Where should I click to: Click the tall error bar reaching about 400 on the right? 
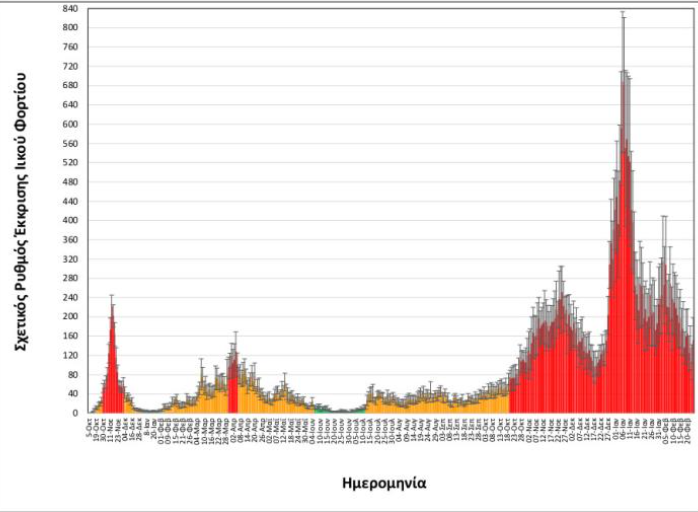663,217
